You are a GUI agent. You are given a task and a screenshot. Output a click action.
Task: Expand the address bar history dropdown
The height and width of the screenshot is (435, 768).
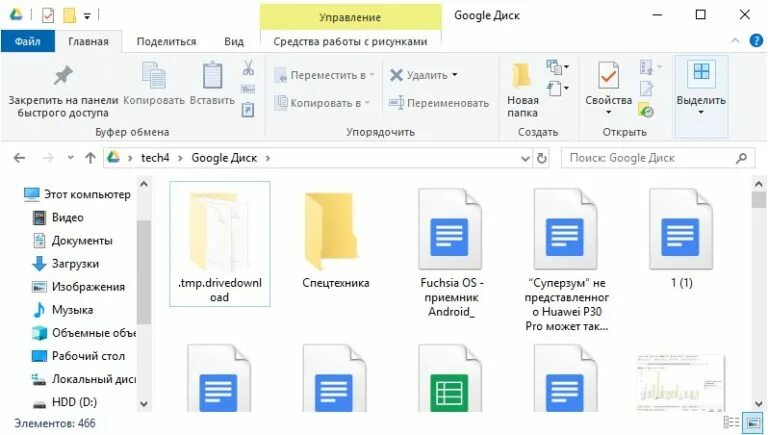click(x=525, y=158)
